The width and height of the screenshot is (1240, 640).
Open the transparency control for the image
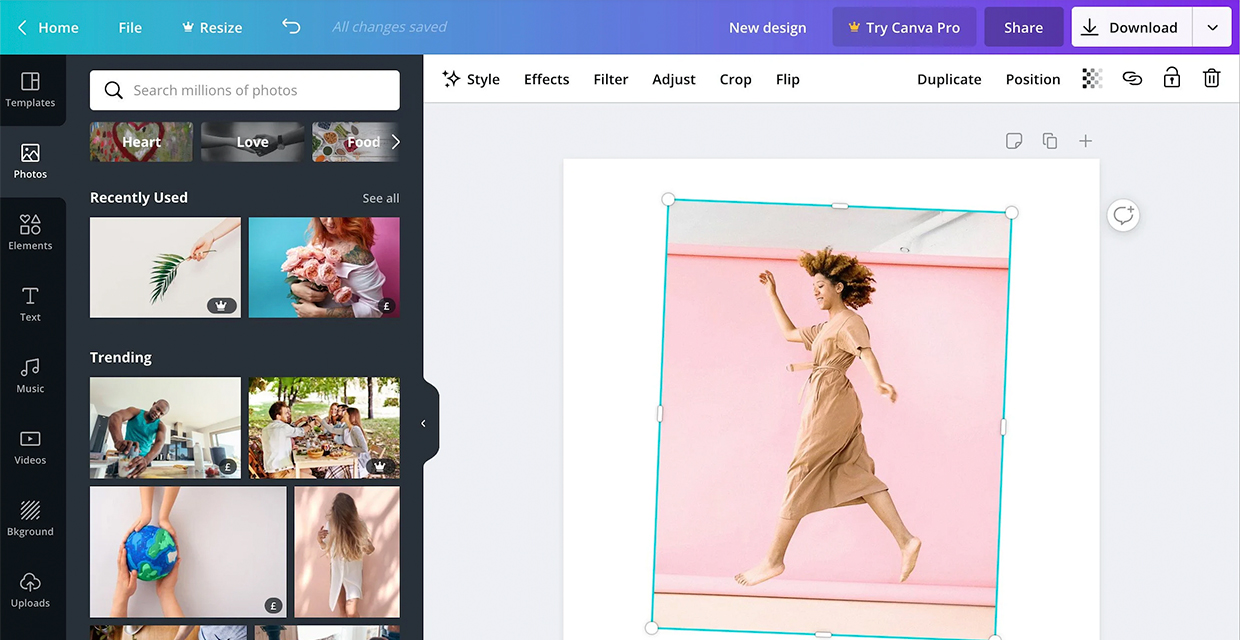pos(1091,78)
